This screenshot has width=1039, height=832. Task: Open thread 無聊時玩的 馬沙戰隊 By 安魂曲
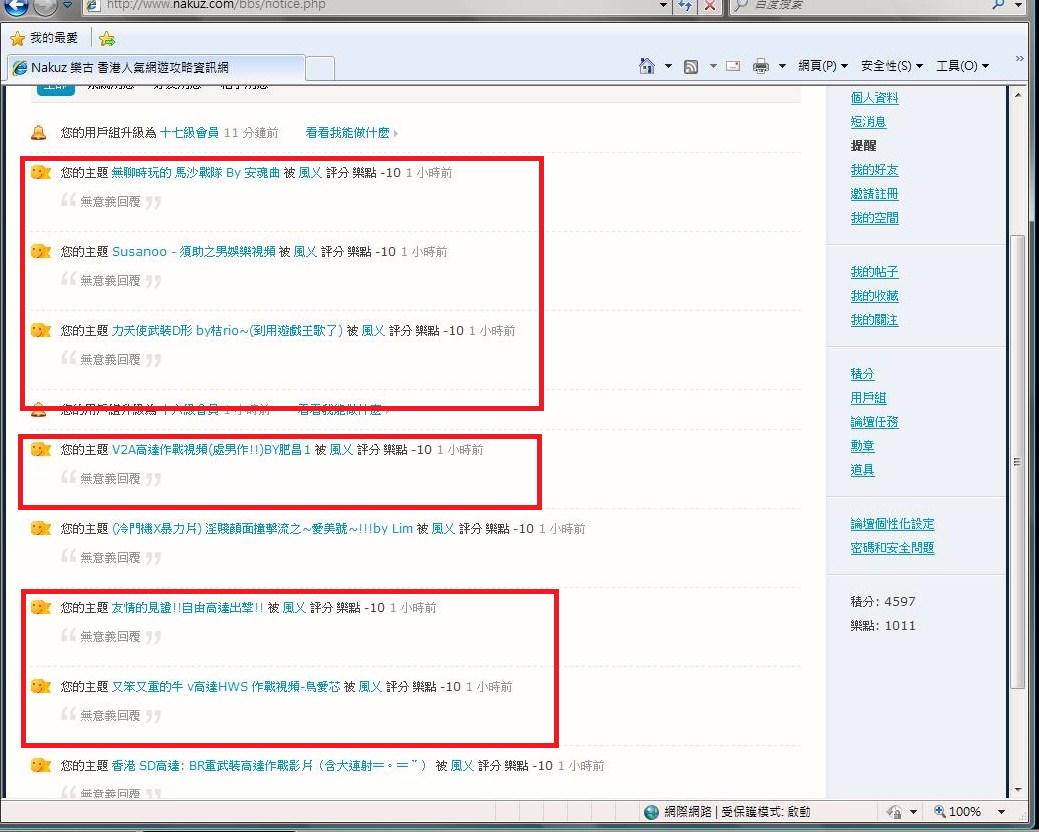click(x=195, y=173)
